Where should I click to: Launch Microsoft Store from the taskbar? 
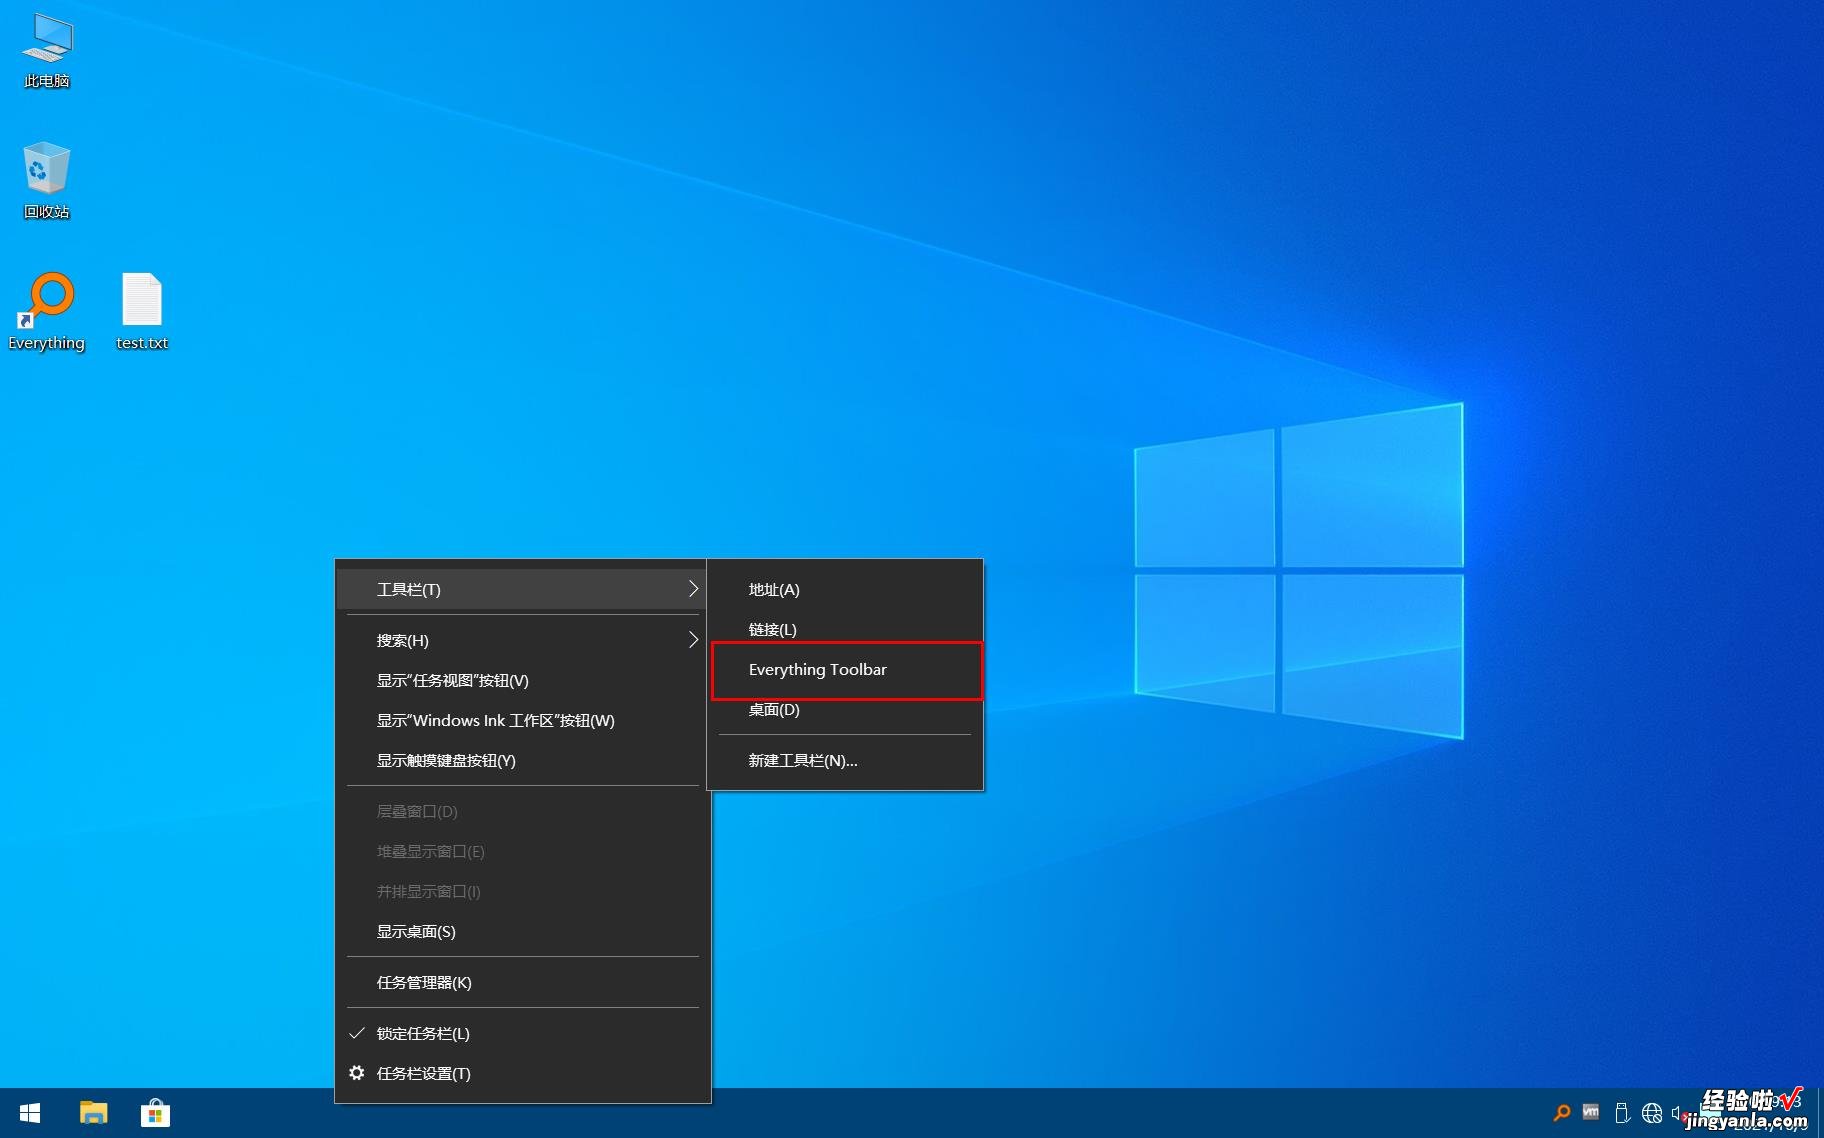(x=155, y=1113)
